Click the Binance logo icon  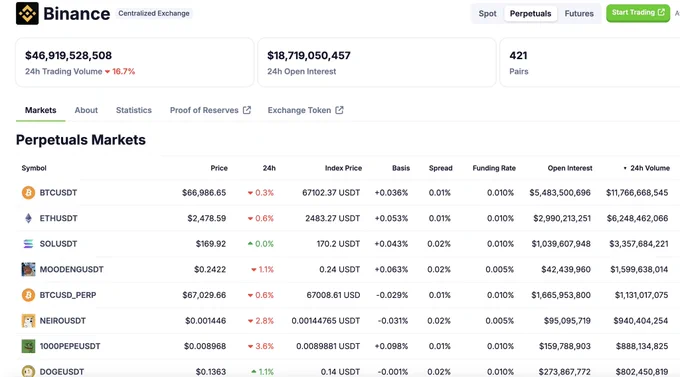[27, 13]
